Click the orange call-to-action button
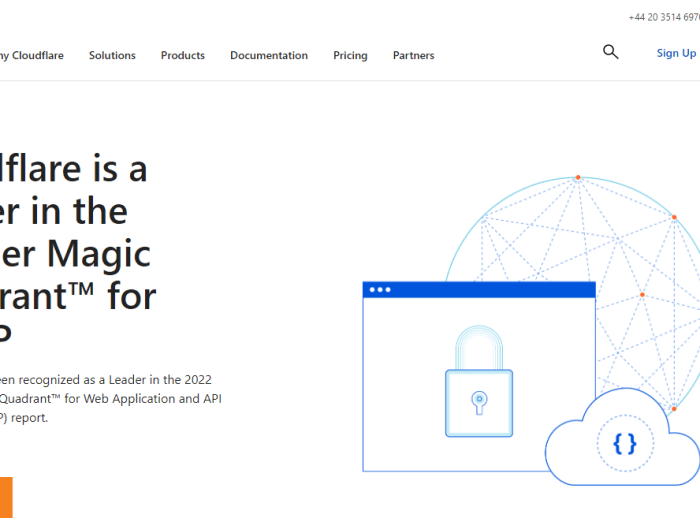 click(6, 497)
